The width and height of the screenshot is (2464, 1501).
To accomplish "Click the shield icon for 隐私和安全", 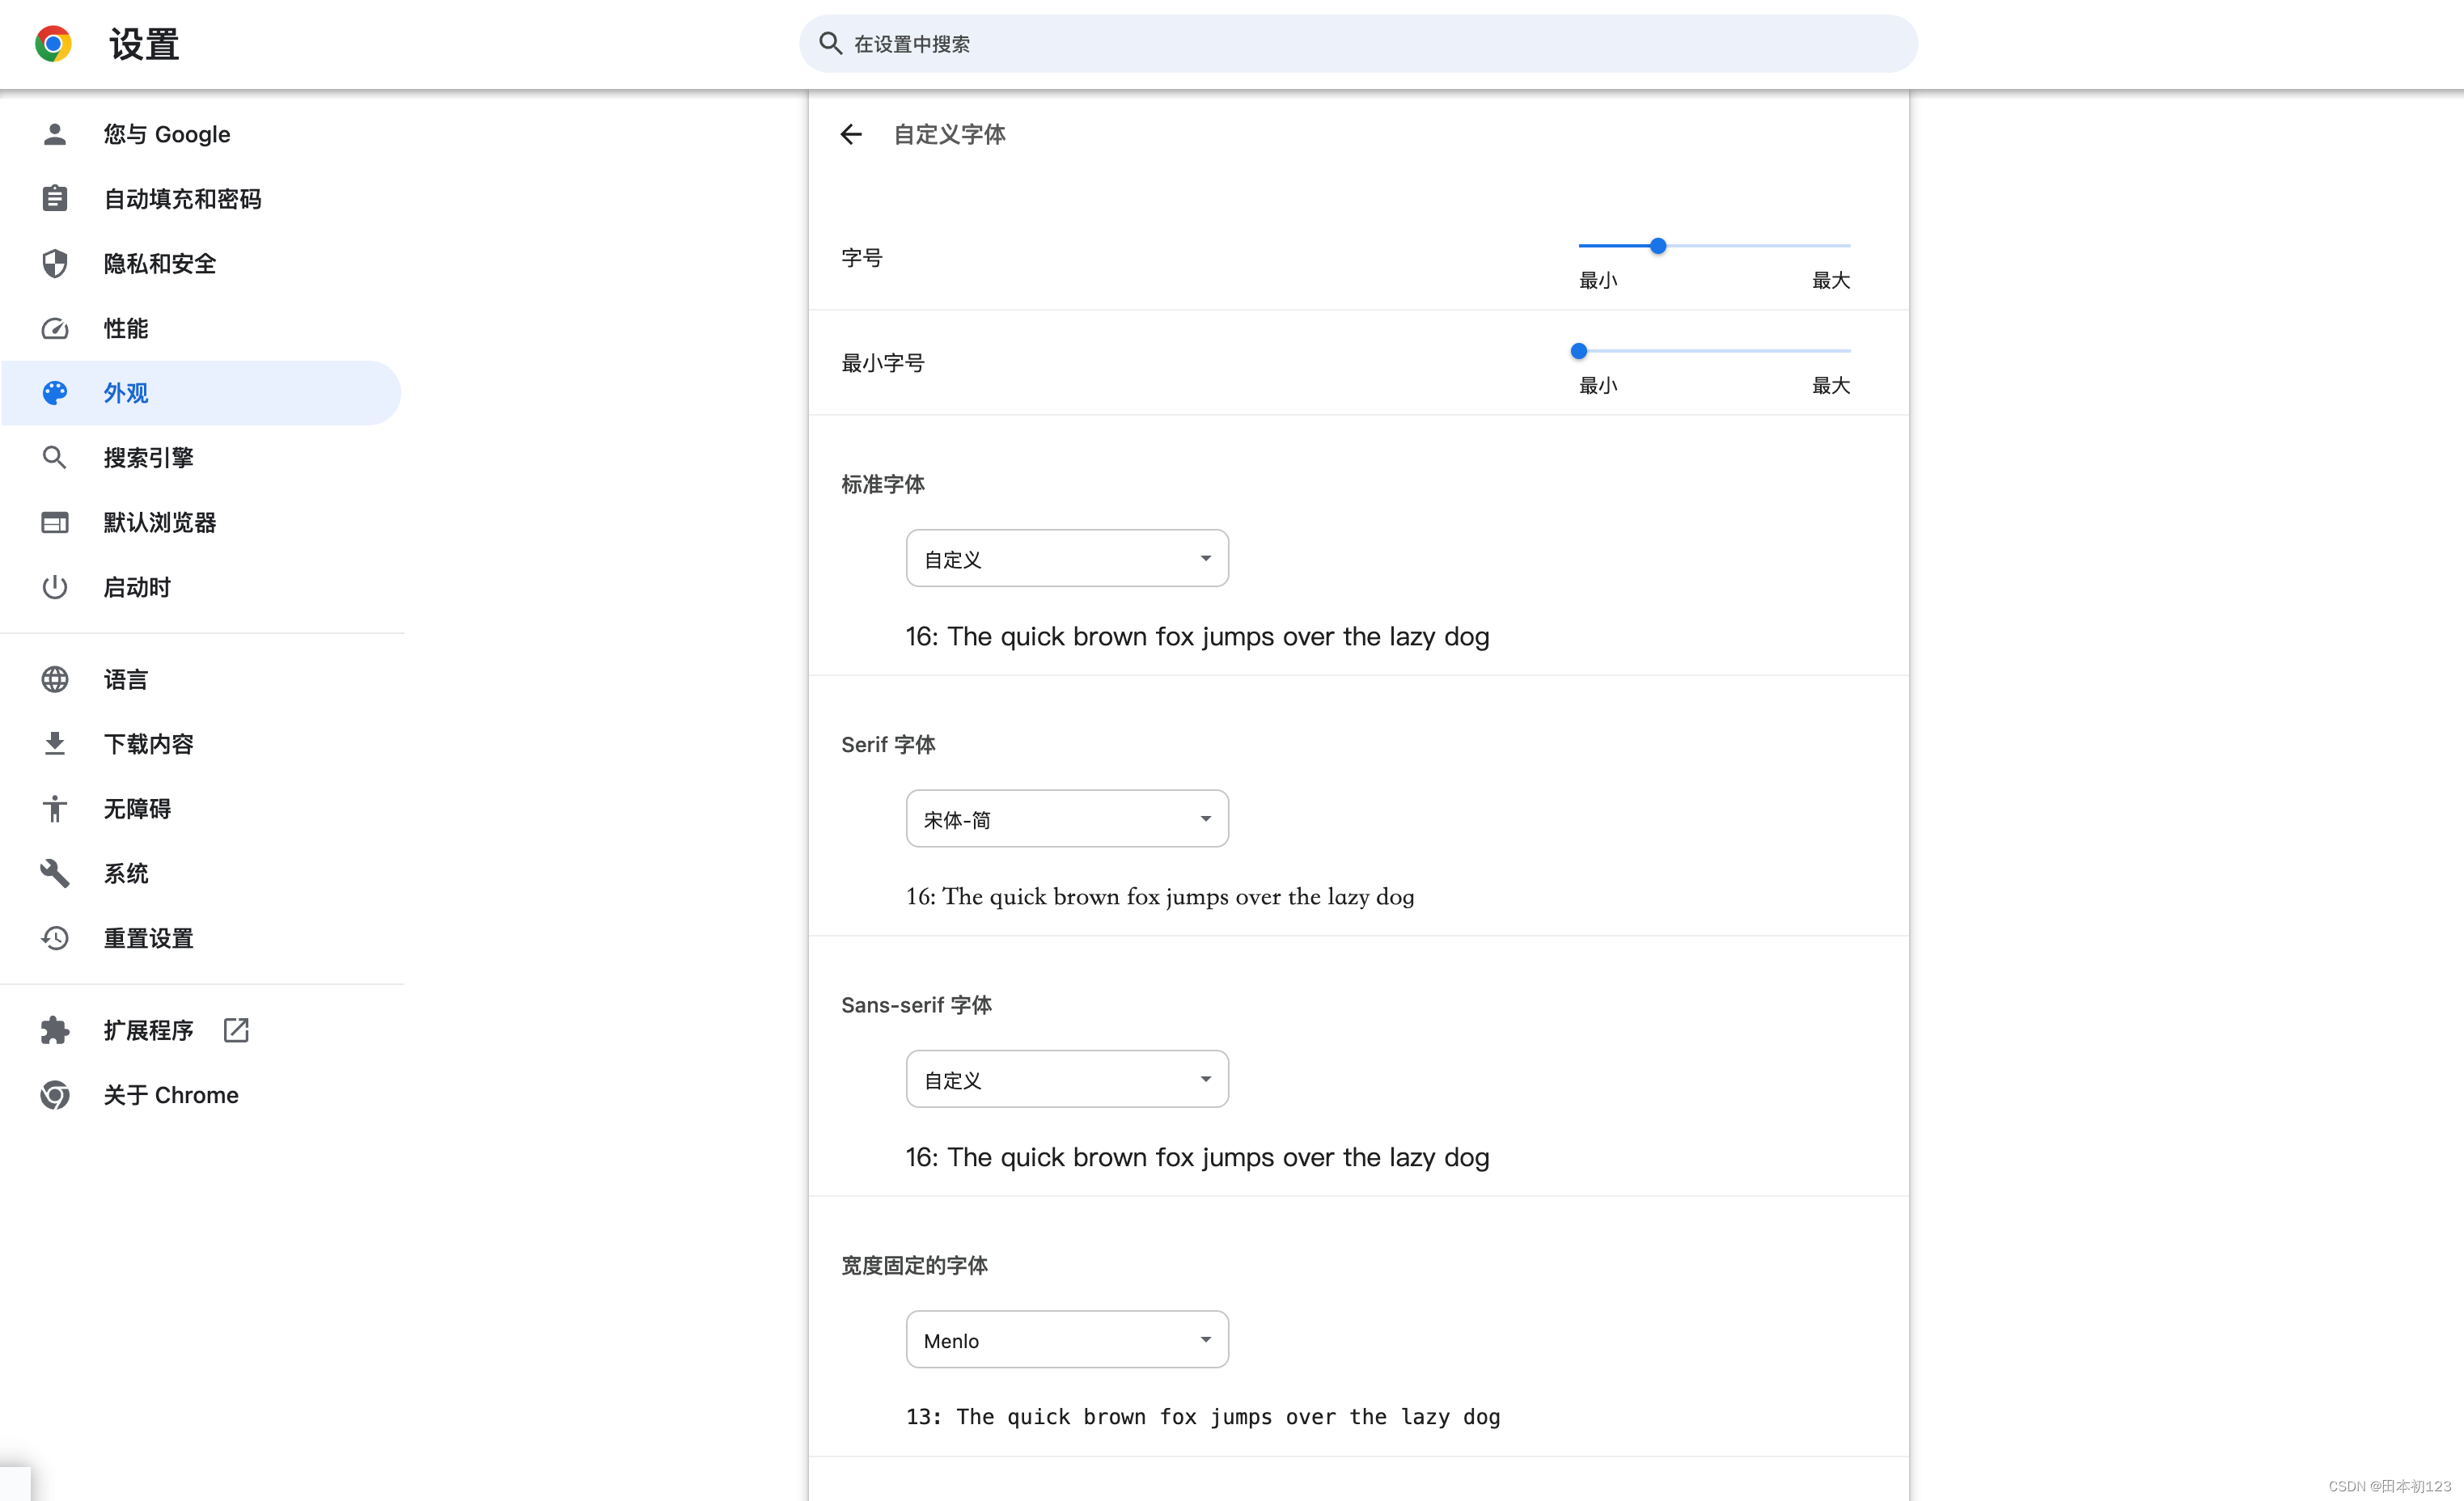I will (x=55, y=263).
